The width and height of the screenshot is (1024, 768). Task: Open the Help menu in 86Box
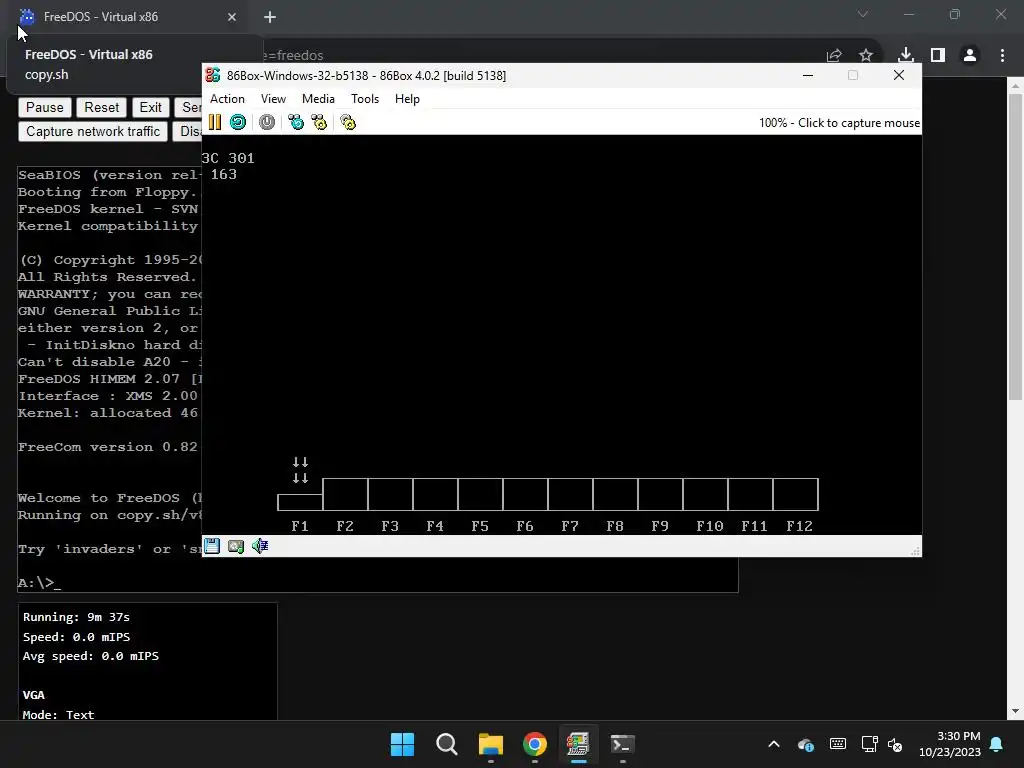pos(407,99)
